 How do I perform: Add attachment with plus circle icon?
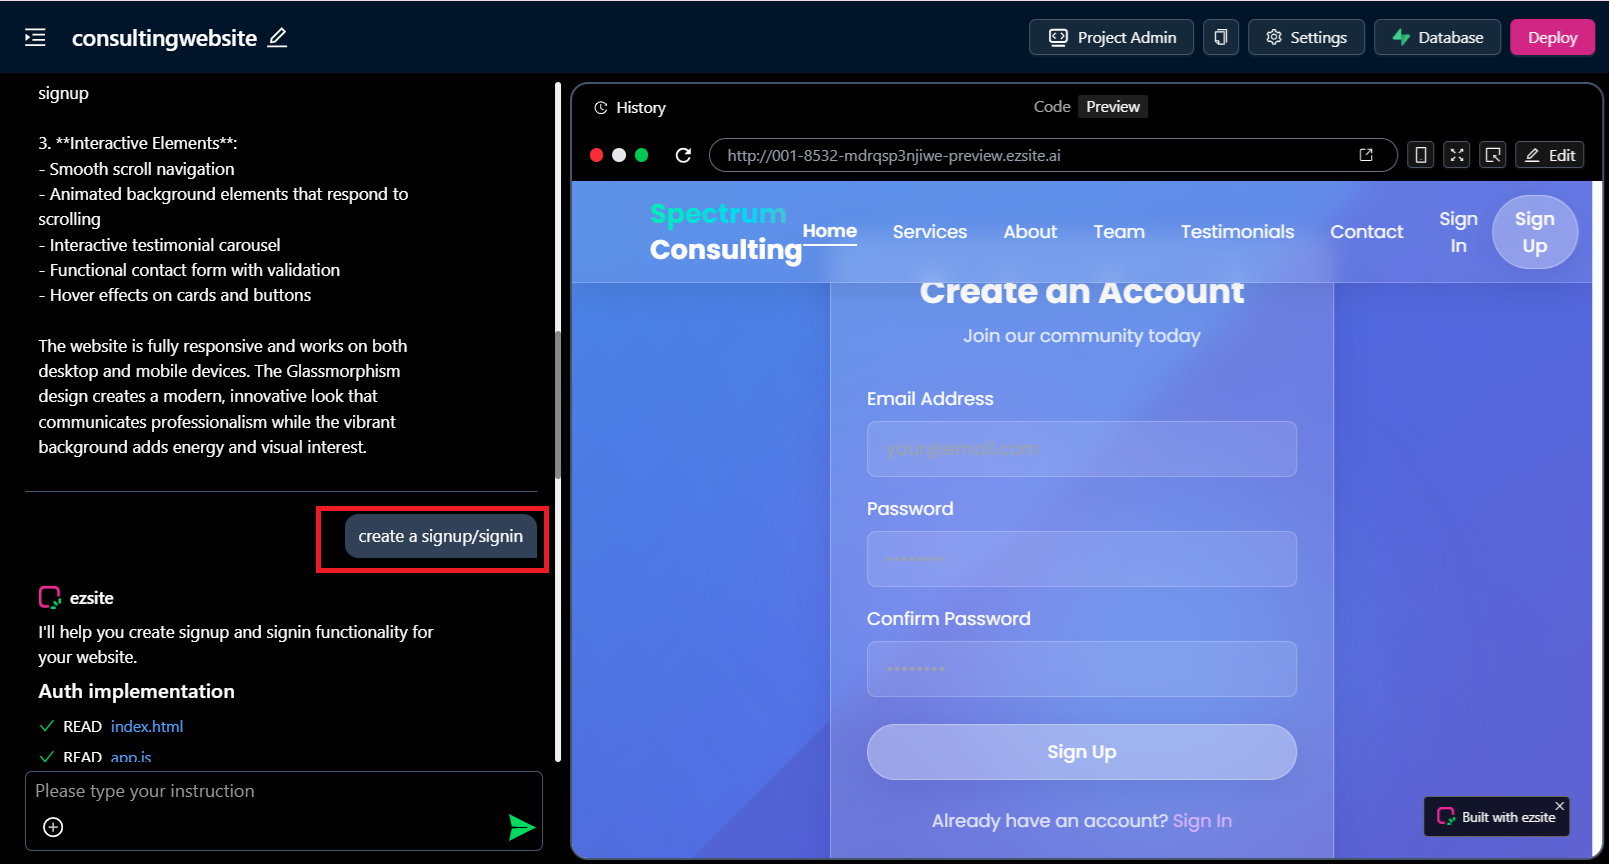click(54, 827)
